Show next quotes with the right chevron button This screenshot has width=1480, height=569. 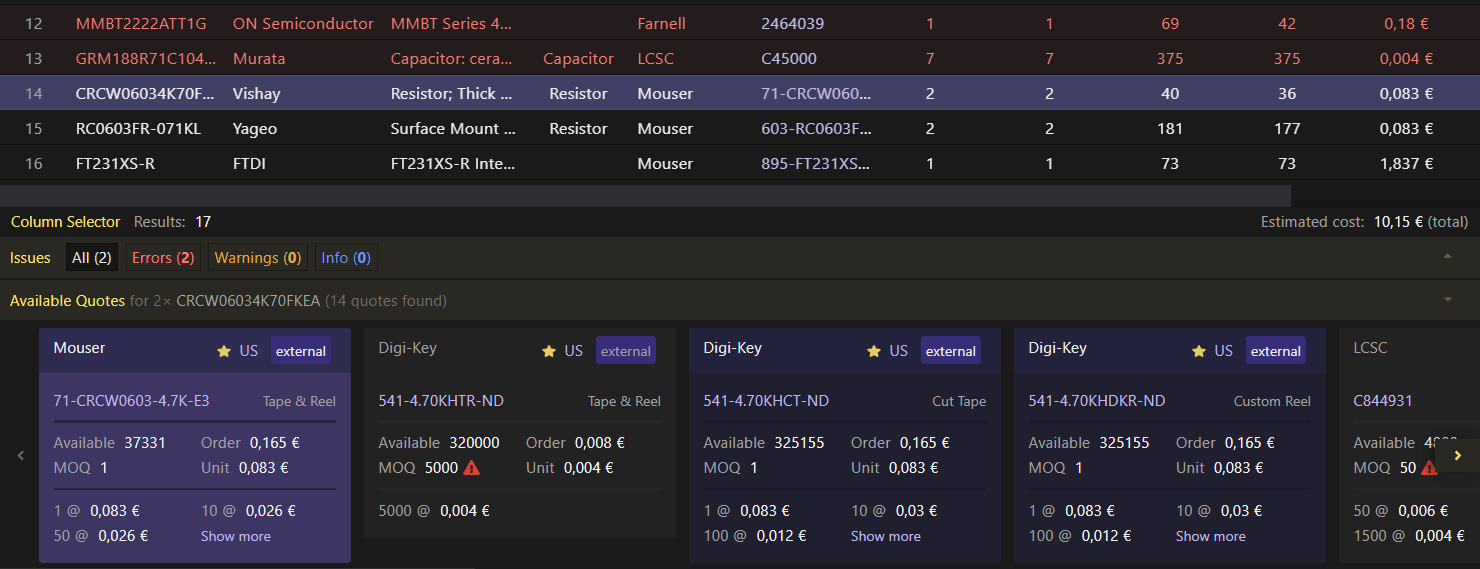pyautogui.click(x=1456, y=455)
